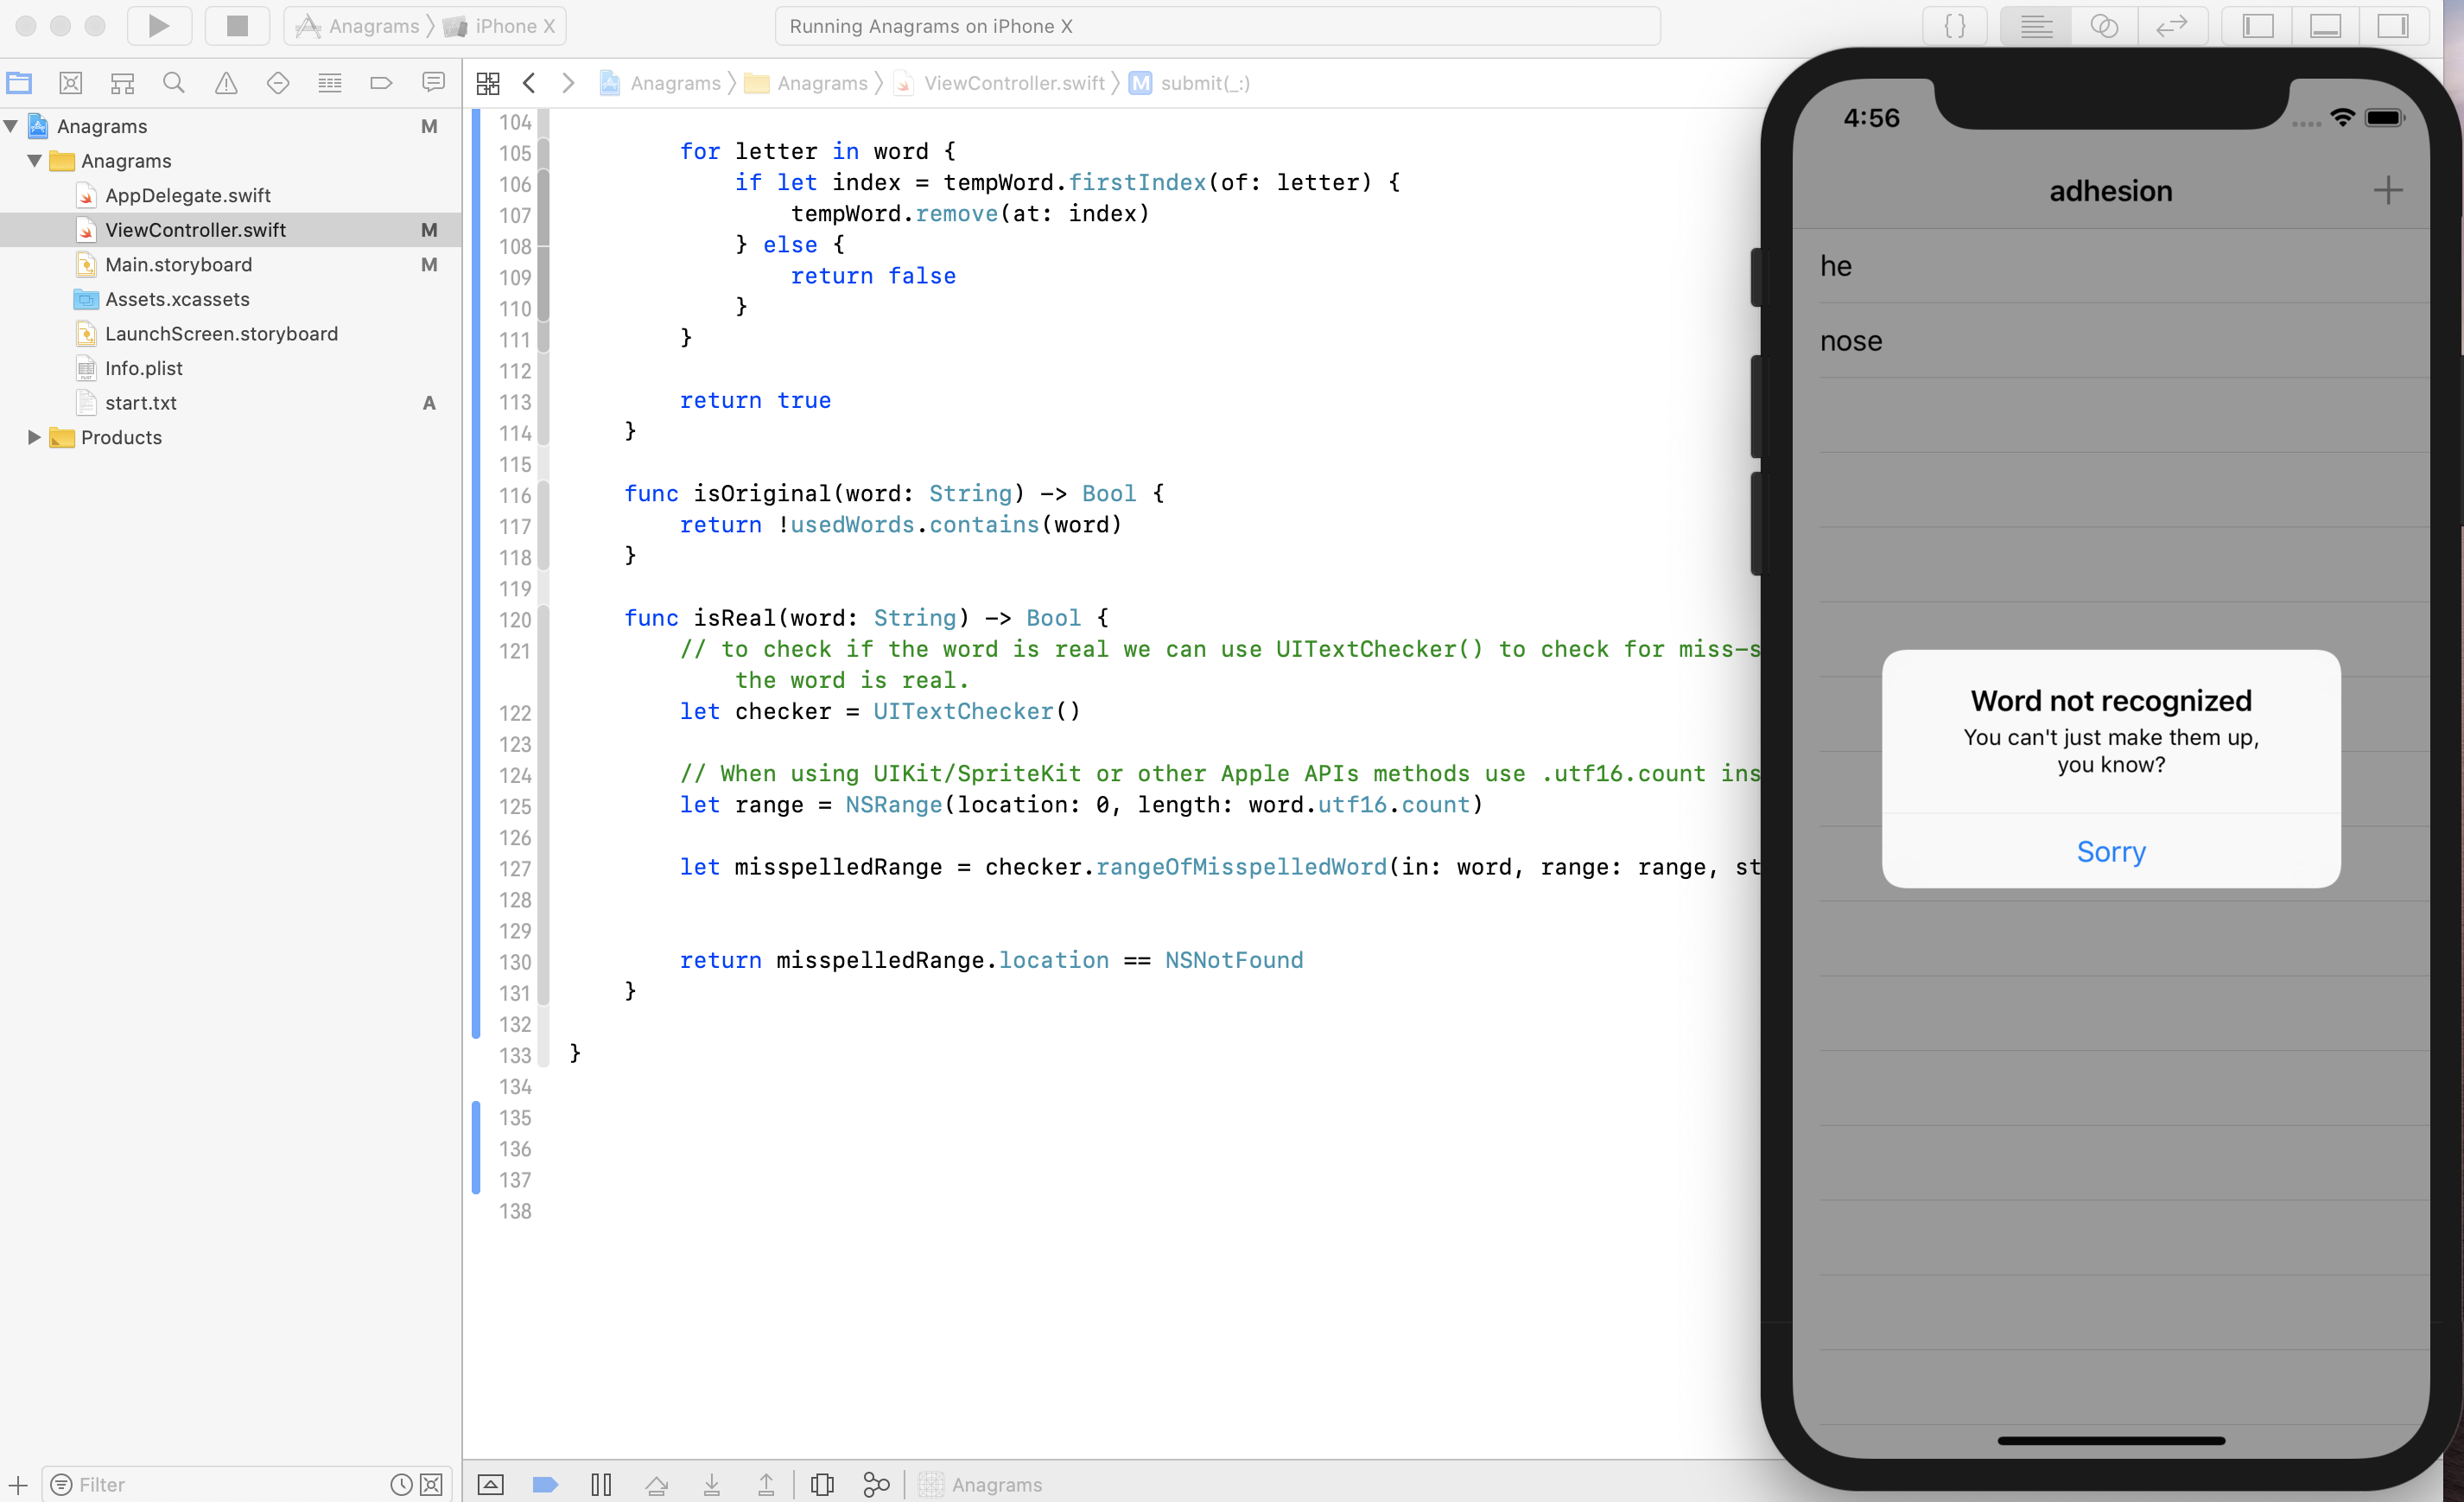The image size is (2464, 1502).
Task: Open the Breakpoint navigator icon
Action: 381,83
